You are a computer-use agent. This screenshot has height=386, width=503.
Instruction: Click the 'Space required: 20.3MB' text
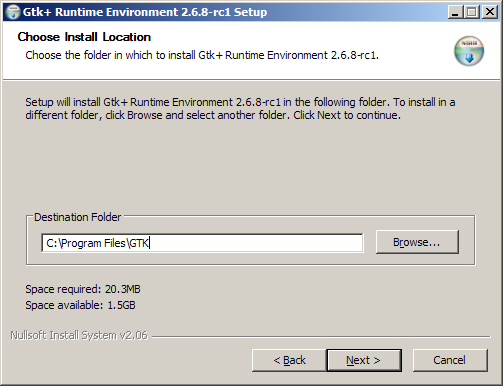pyautogui.click(x=83, y=289)
